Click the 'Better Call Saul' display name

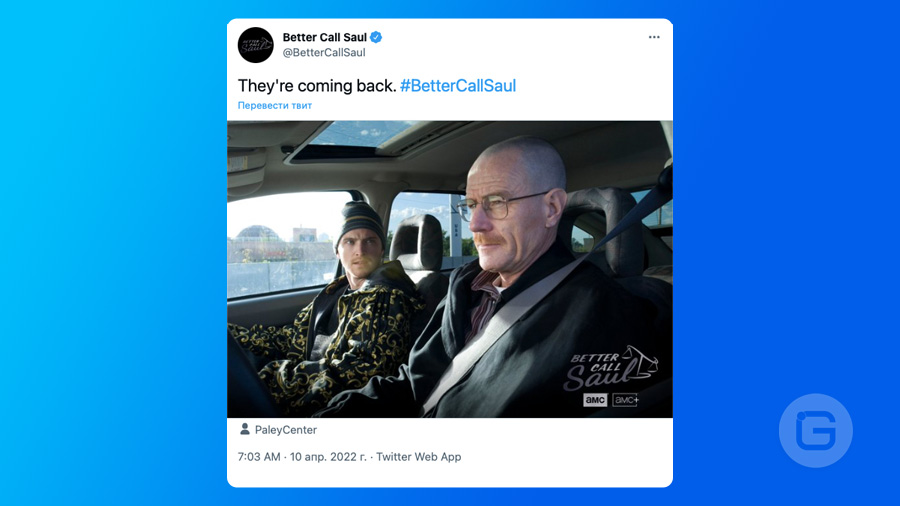click(324, 37)
